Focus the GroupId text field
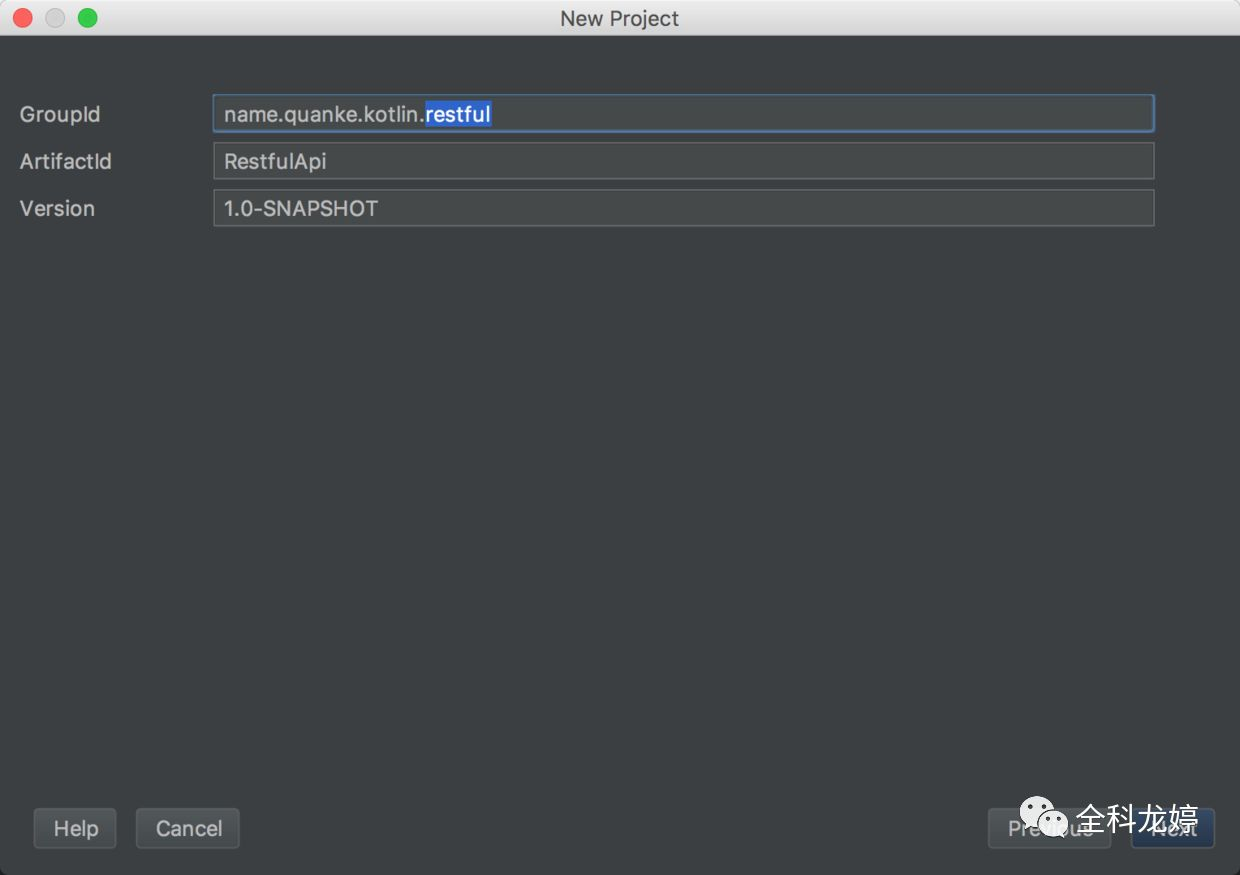 coord(683,114)
